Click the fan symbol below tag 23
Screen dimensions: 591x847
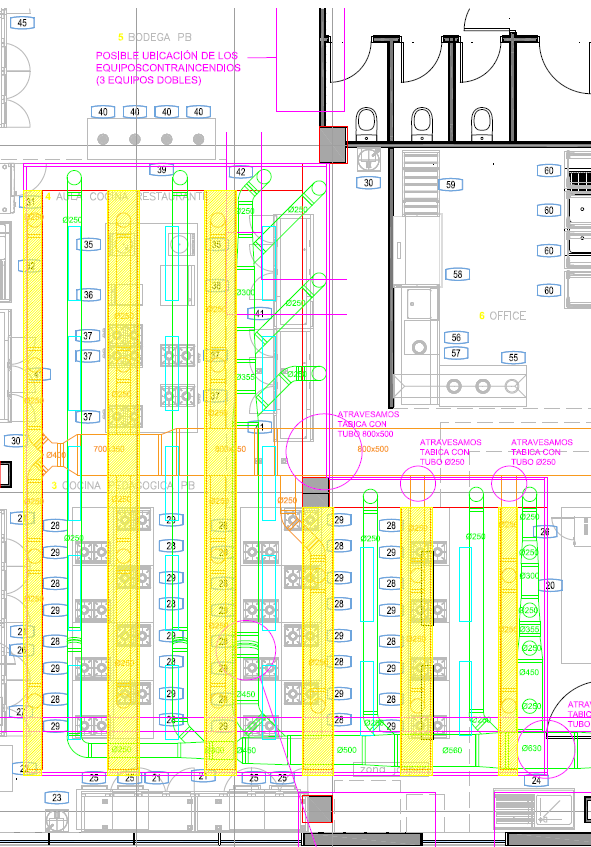[57, 821]
